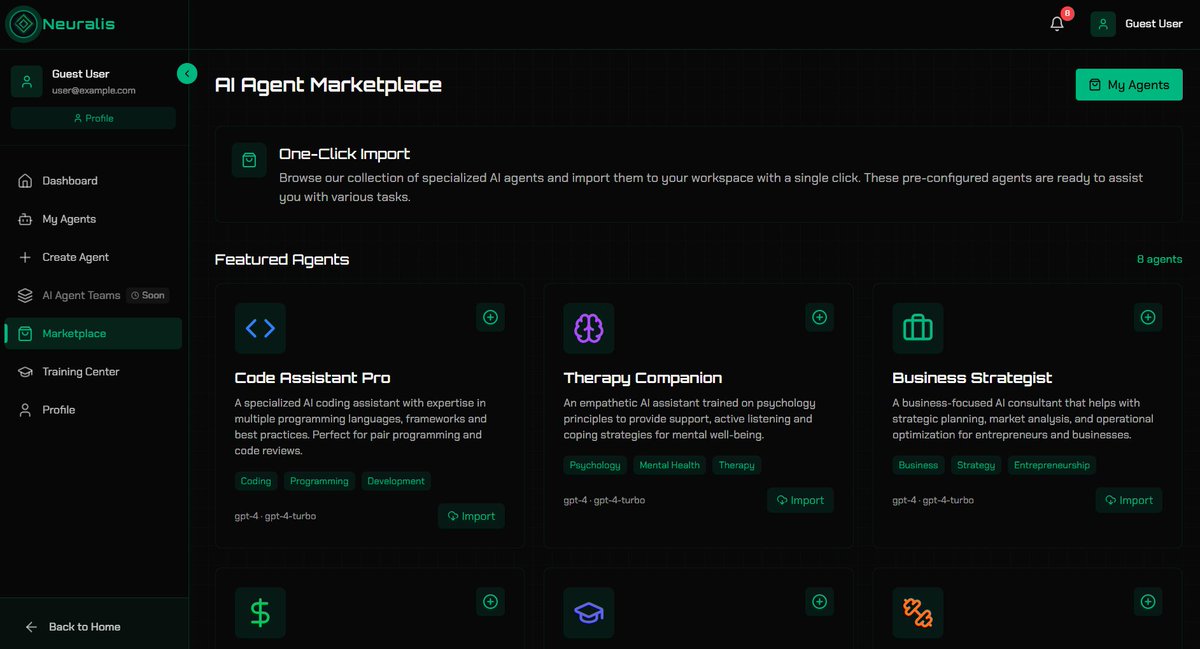Click the orange puzzle agent icon
Viewport: 1200px width, 649px height.
[x=917, y=612]
